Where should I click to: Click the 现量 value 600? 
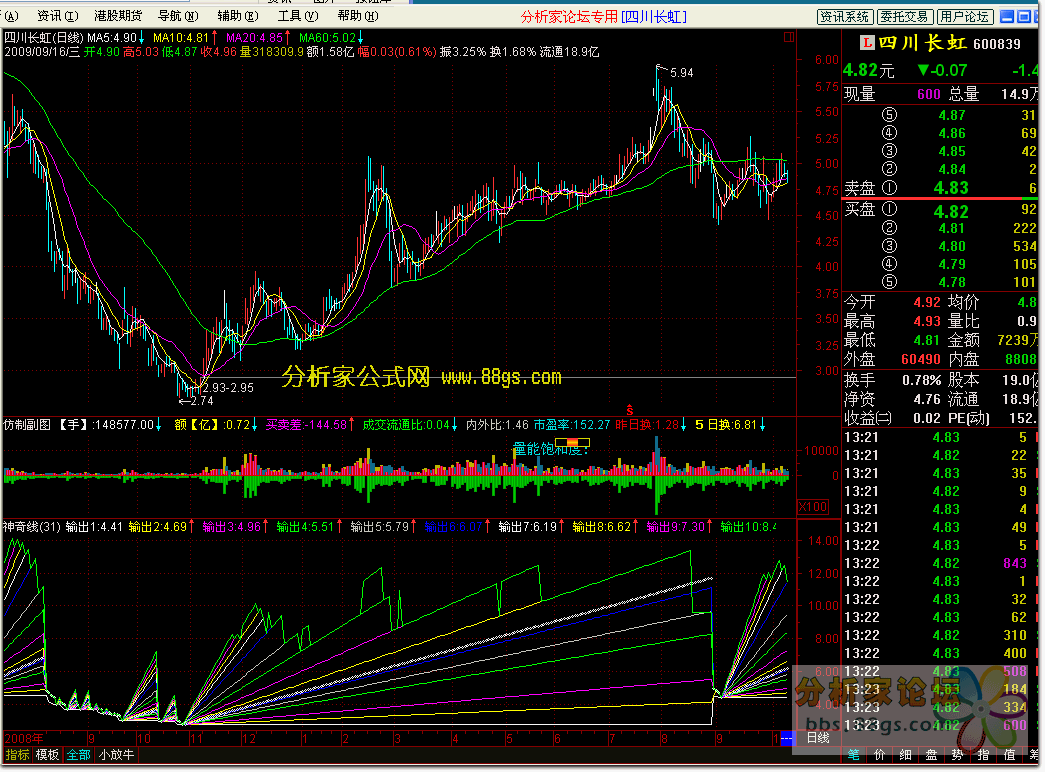tap(928, 94)
